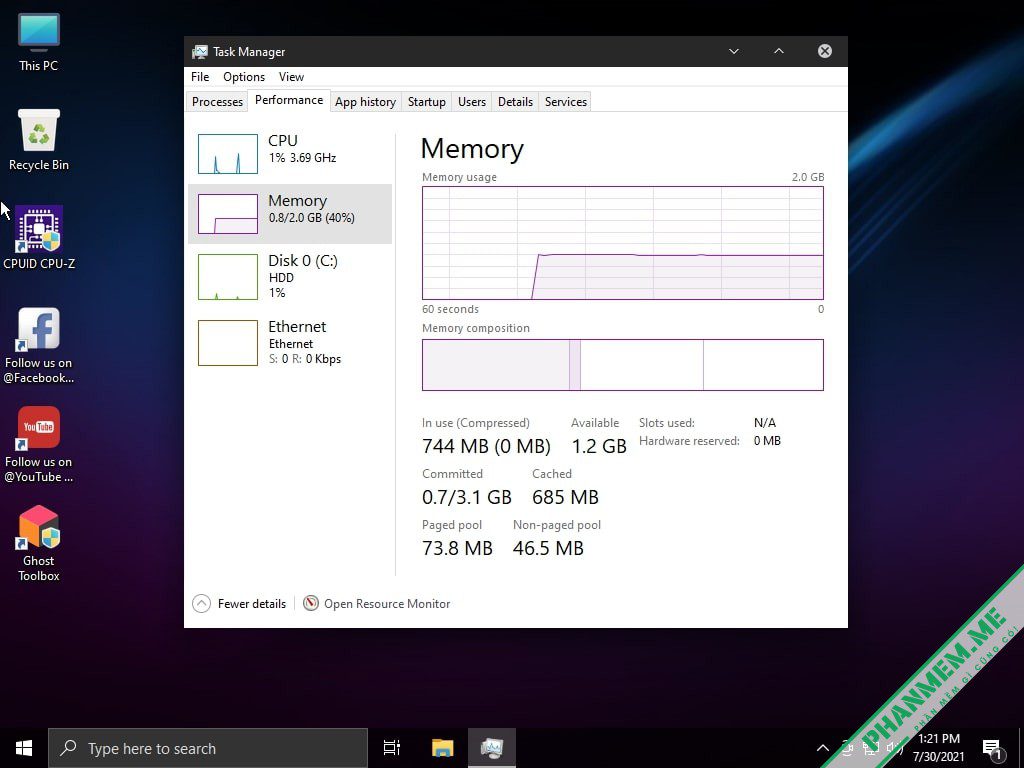Image resolution: width=1024 pixels, height=768 pixels.
Task: Launch Ghost Toolbox shortcut
Action: 39,543
